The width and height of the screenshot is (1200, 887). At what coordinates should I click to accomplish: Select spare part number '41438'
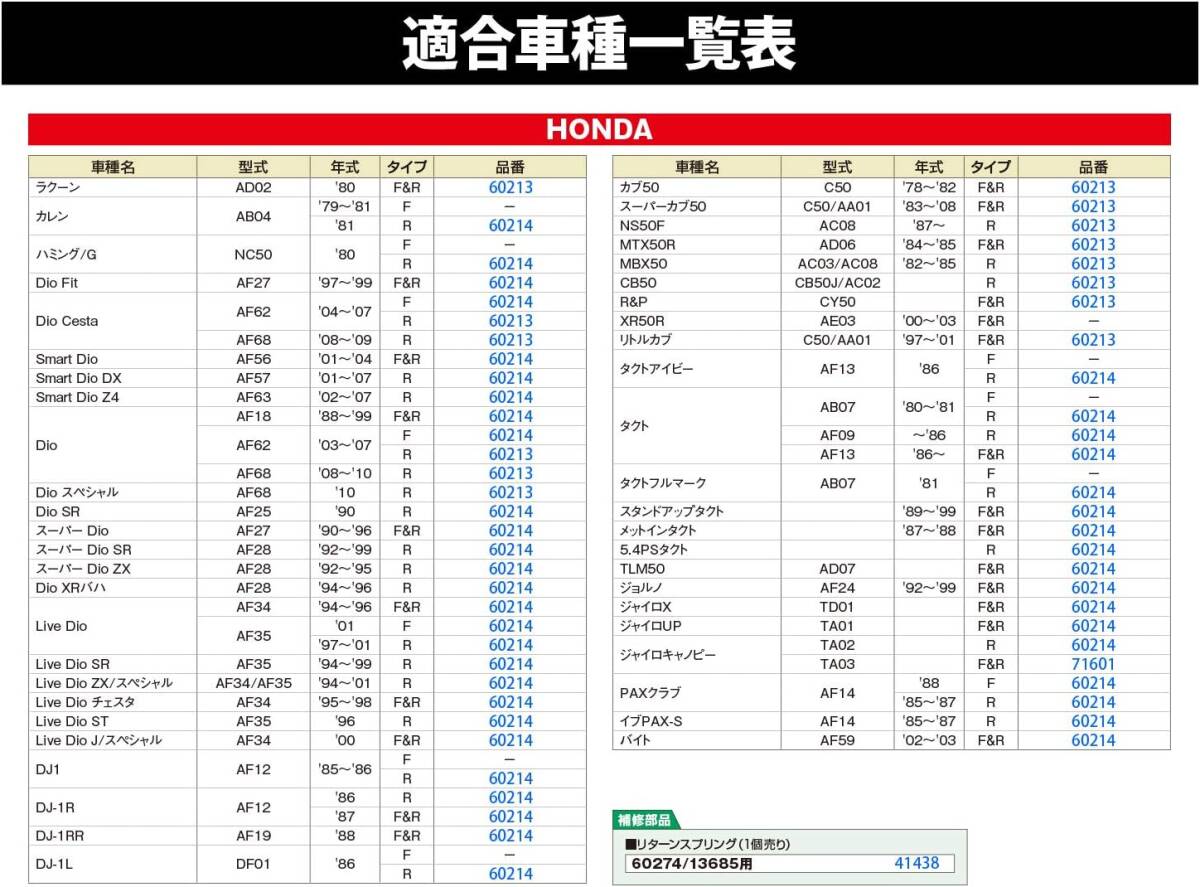point(917,863)
